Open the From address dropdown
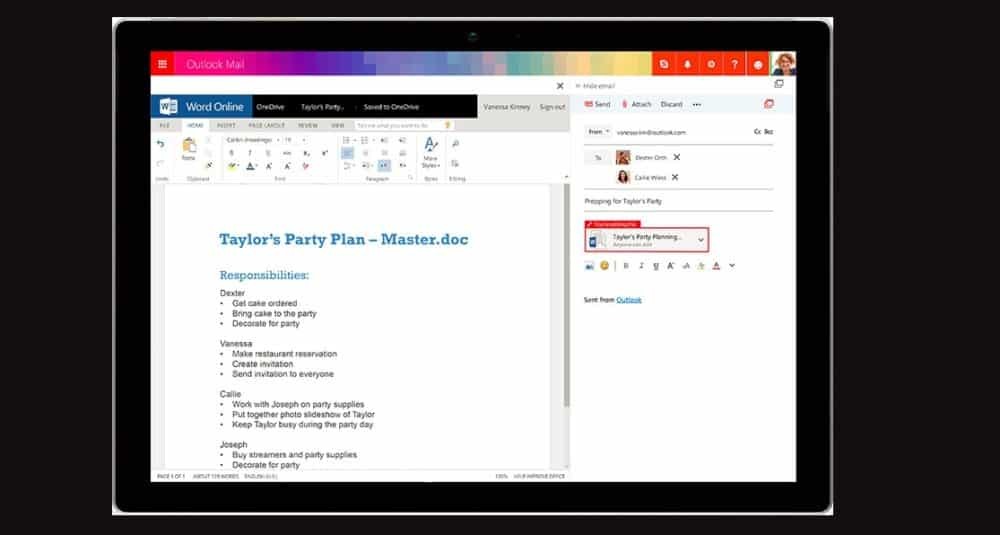 tap(598, 131)
